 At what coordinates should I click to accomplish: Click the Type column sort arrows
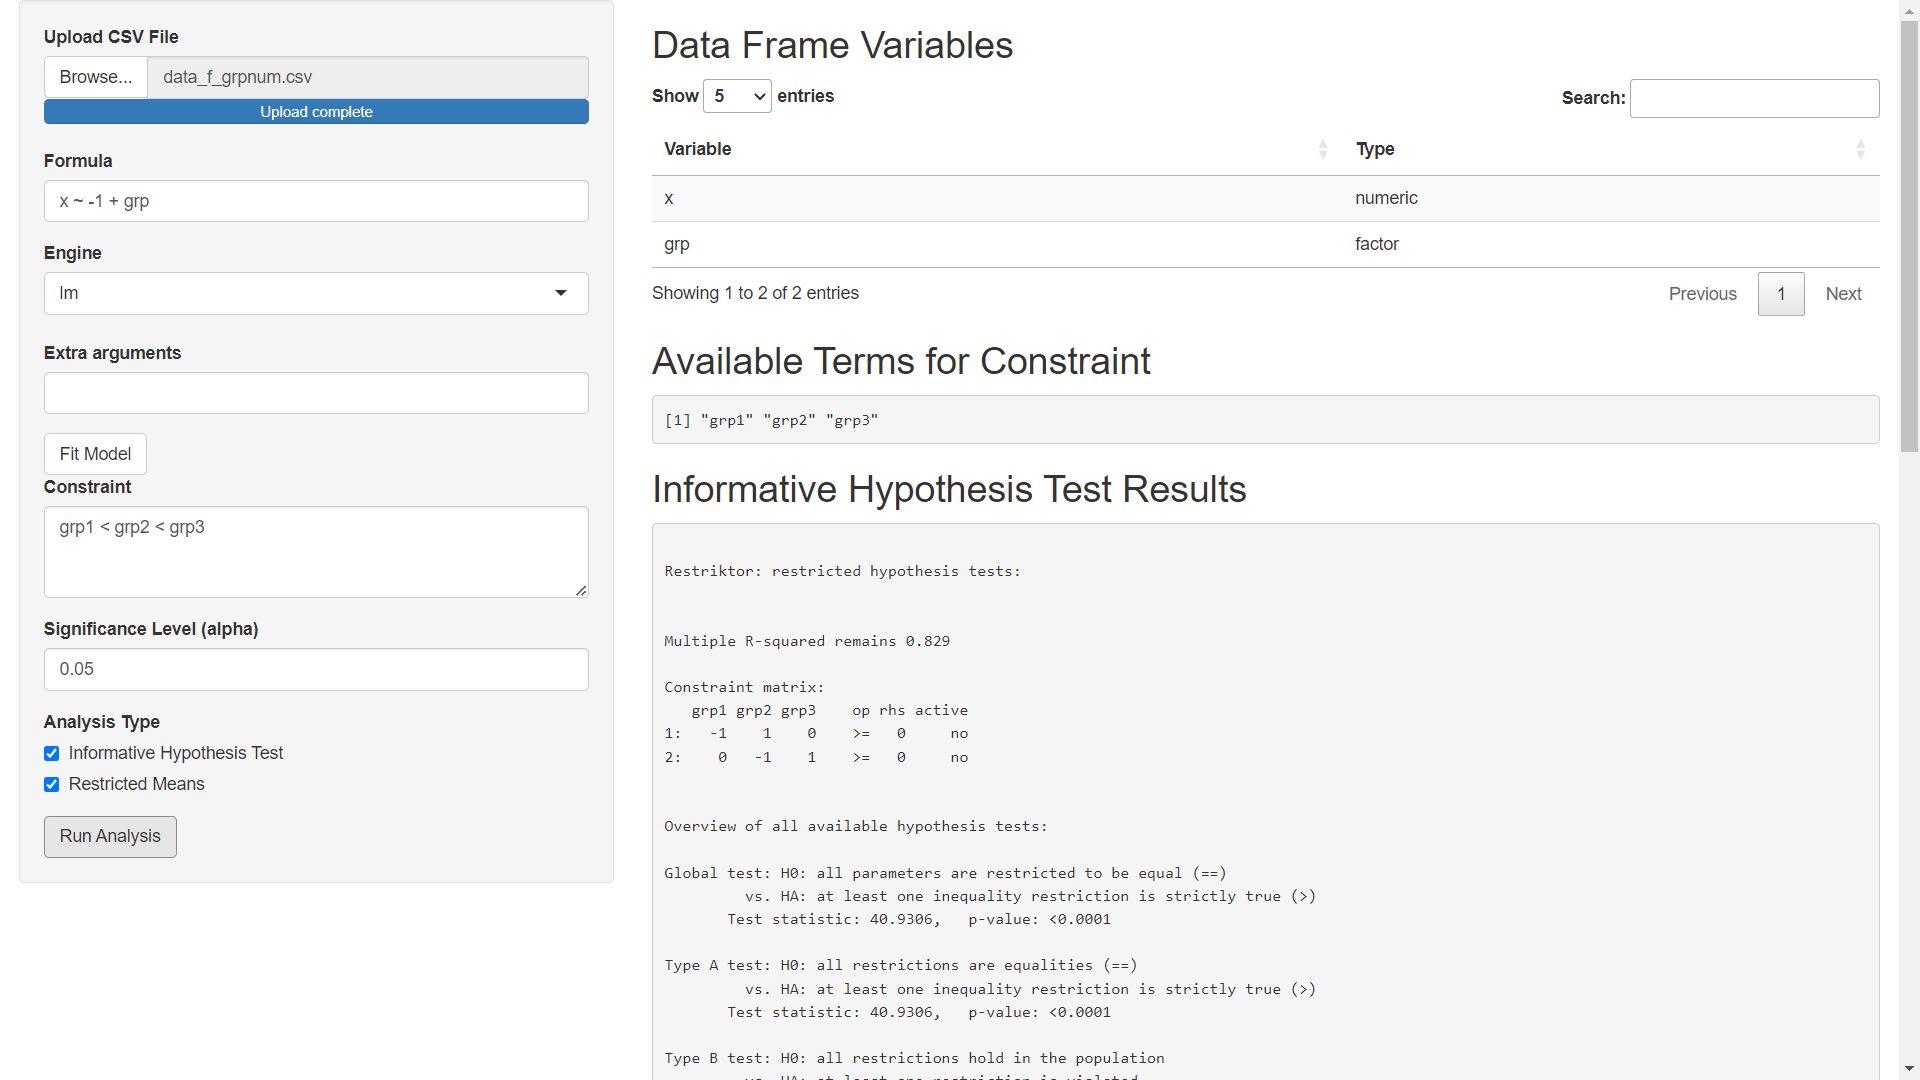click(1860, 149)
